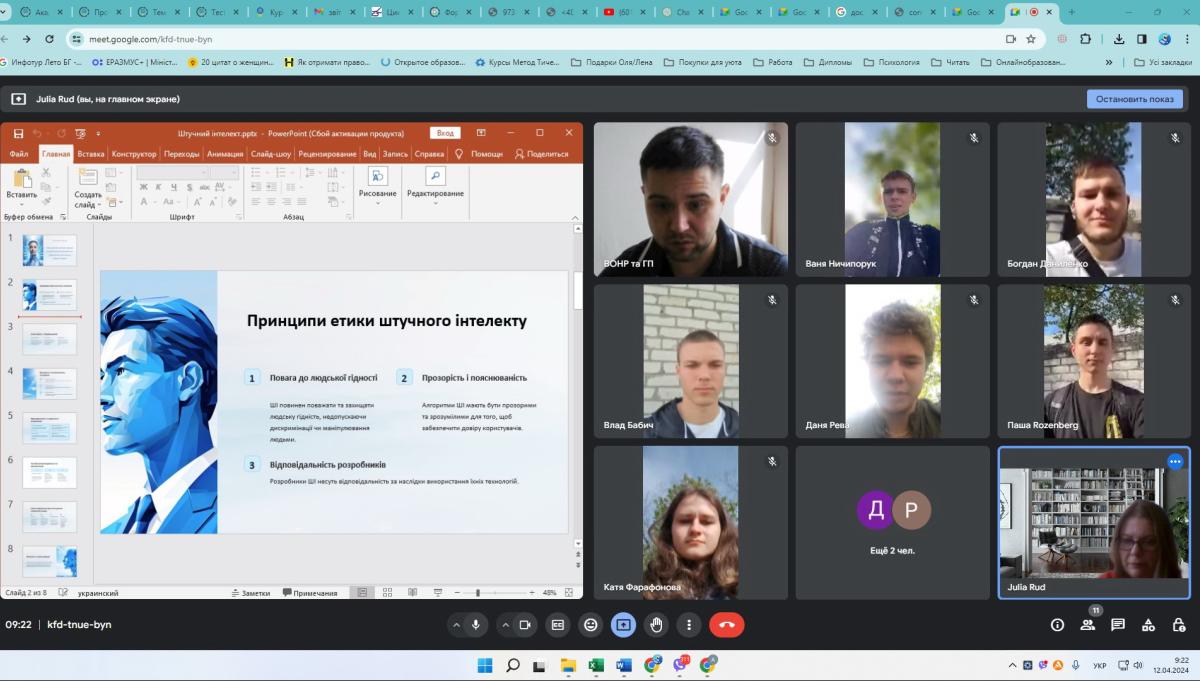Click the present screen icon in Meet
Screen dimensions: 1200x681
[623, 625]
